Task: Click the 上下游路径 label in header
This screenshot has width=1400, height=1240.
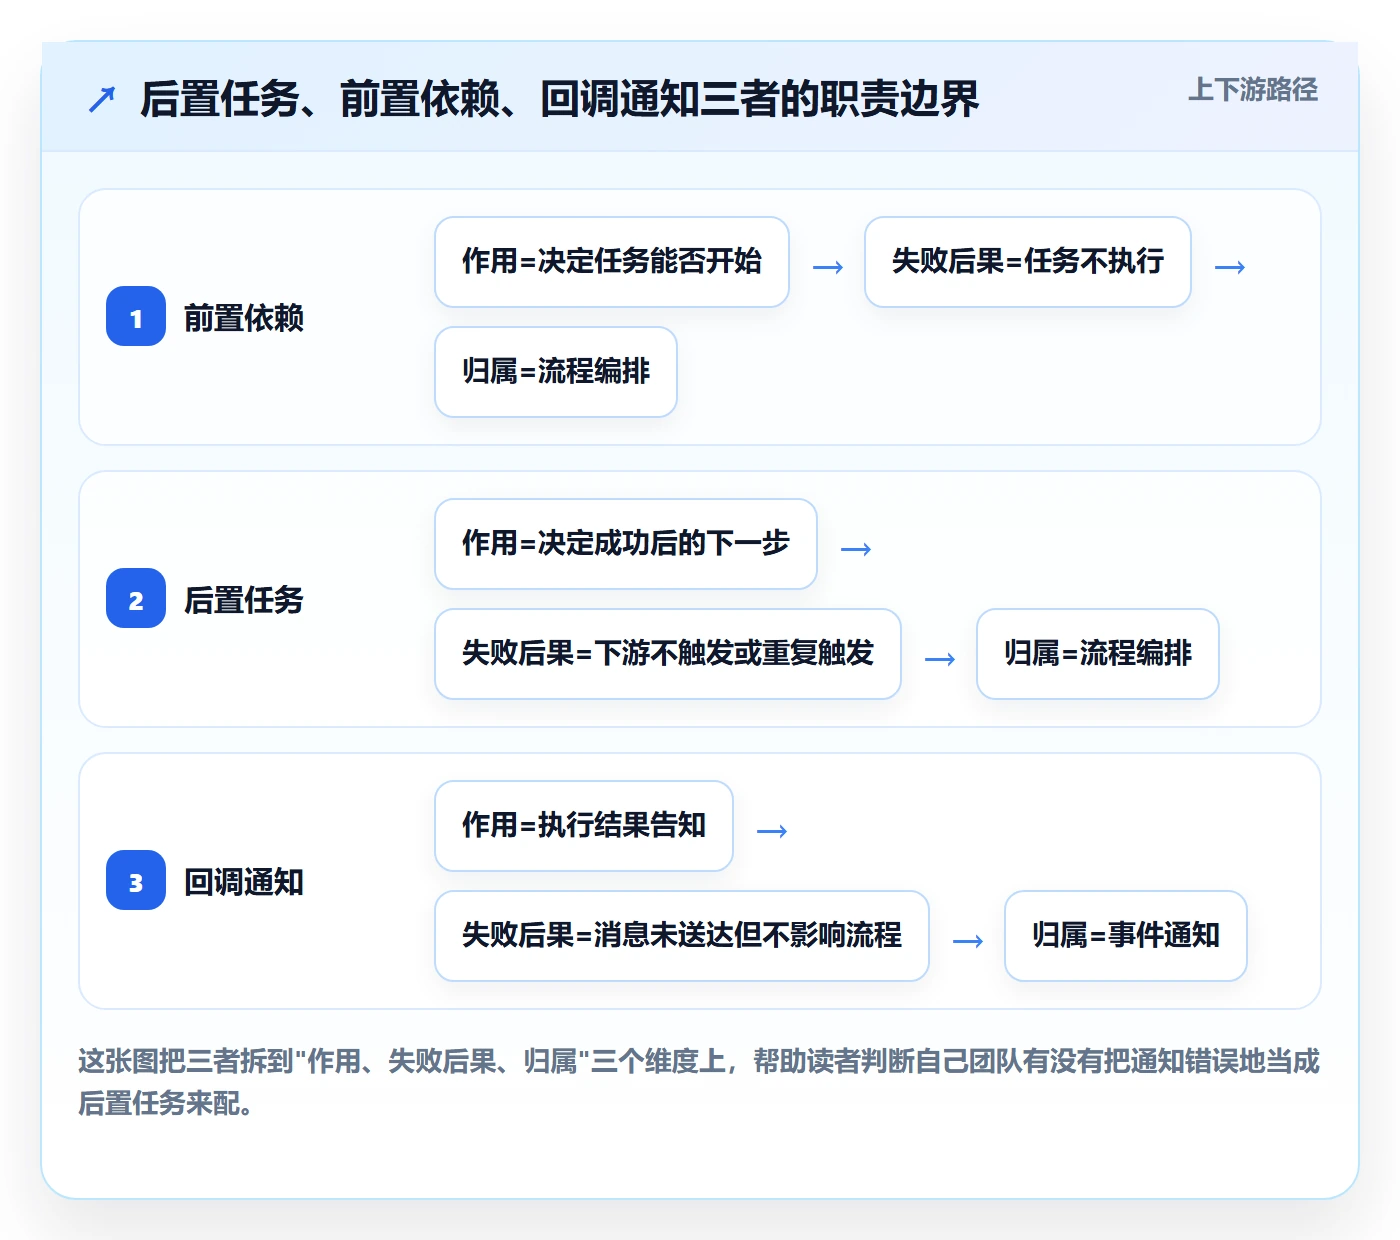Action: point(1252,90)
